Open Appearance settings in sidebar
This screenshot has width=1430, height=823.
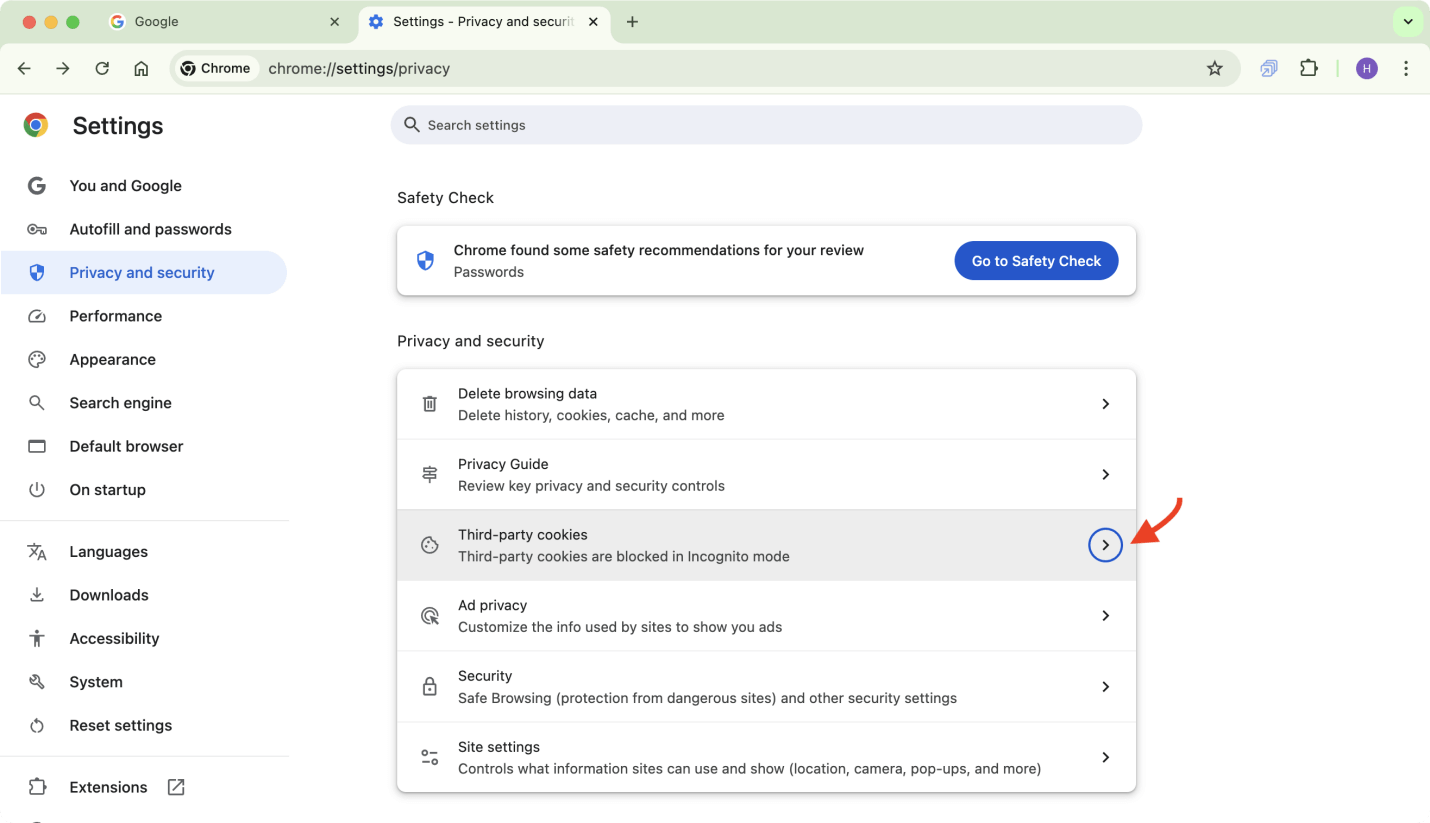112,359
